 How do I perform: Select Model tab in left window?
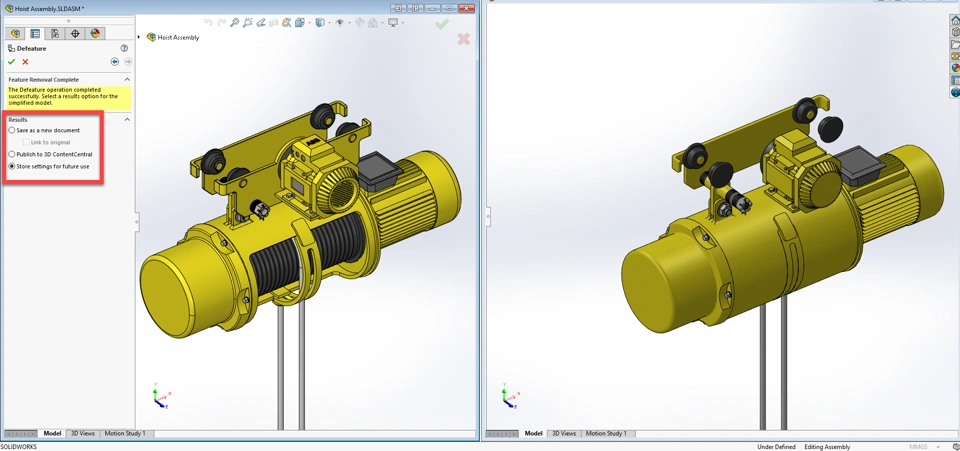pyautogui.click(x=52, y=433)
